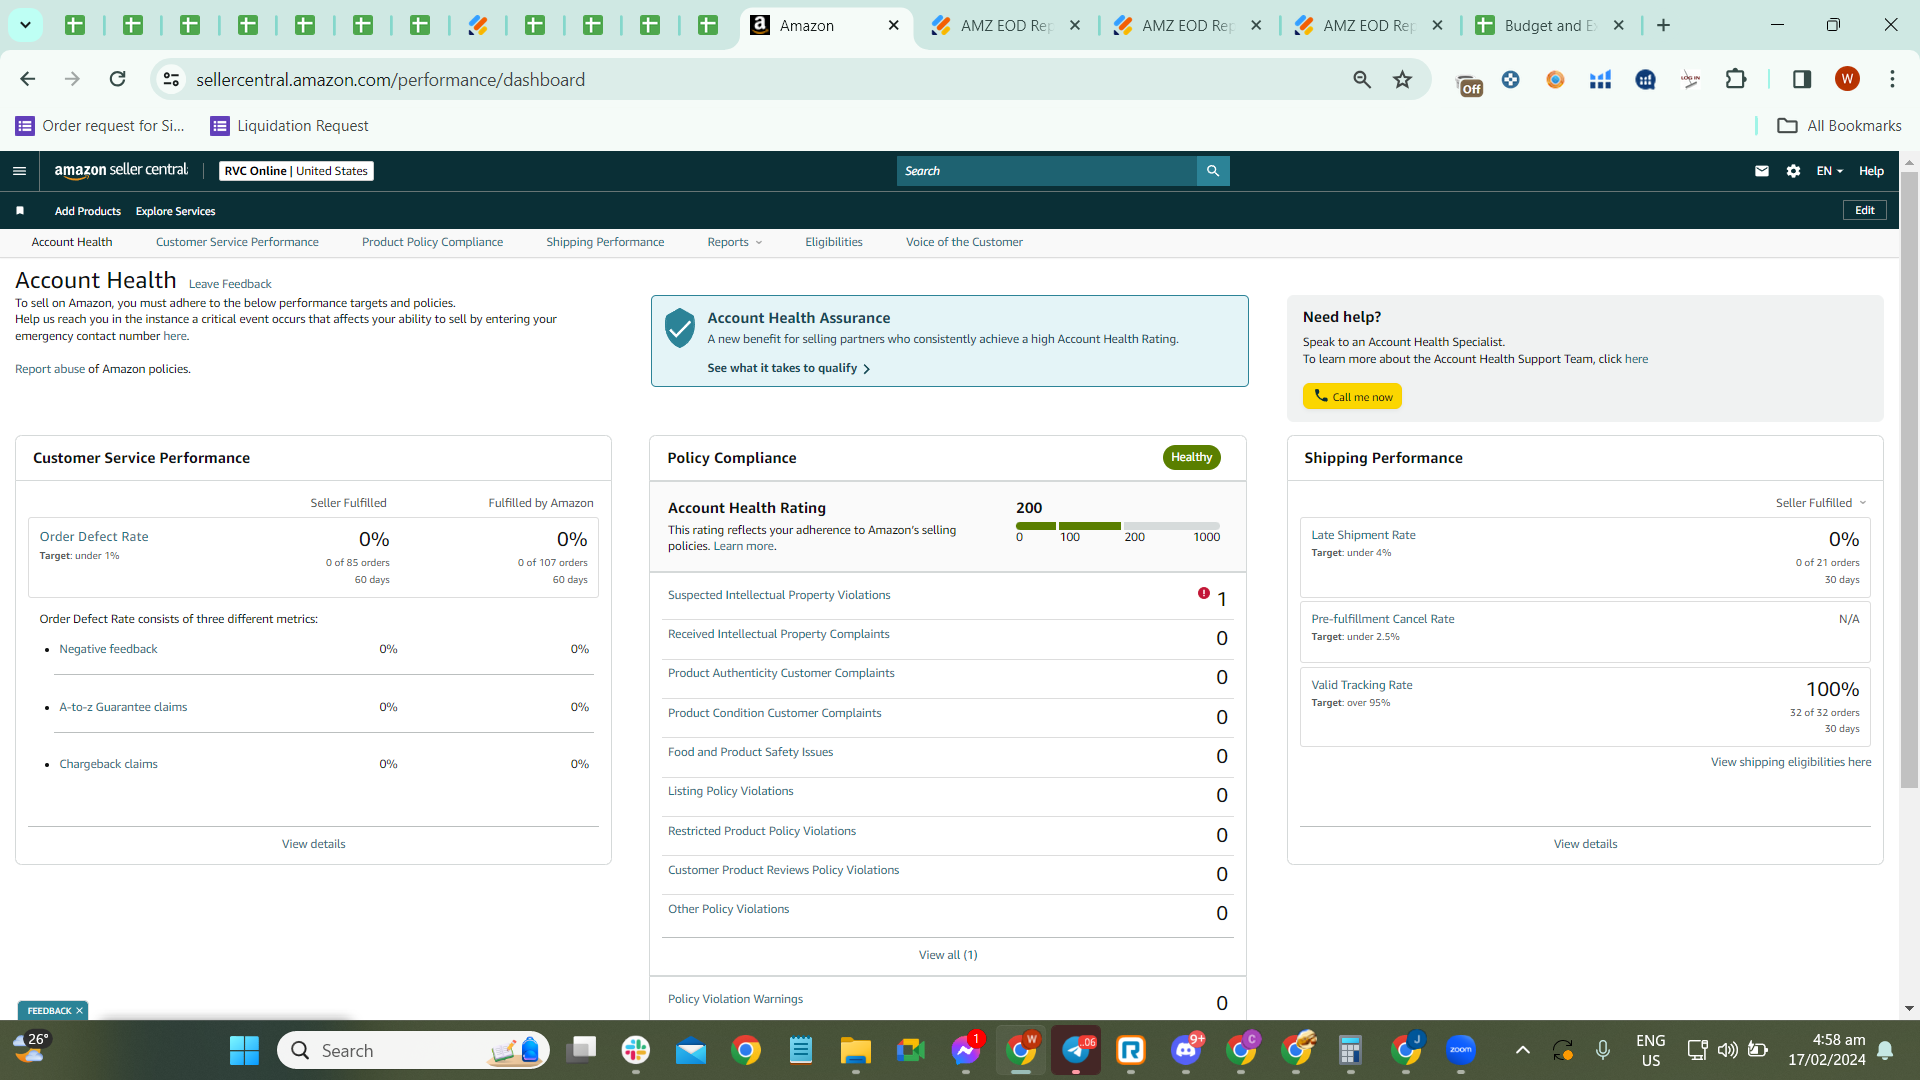
Task: Open the buyer messages mail icon
Action: pos(1762,171)
